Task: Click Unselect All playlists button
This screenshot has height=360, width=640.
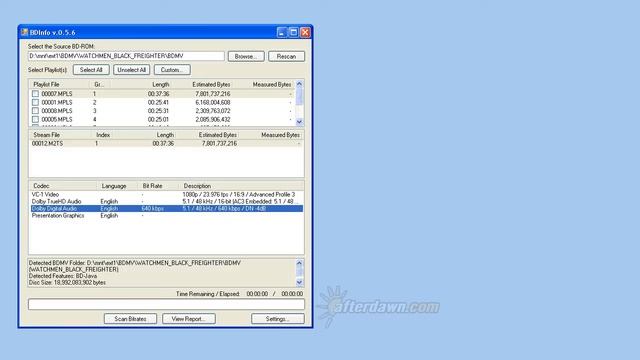Action: 131,70
